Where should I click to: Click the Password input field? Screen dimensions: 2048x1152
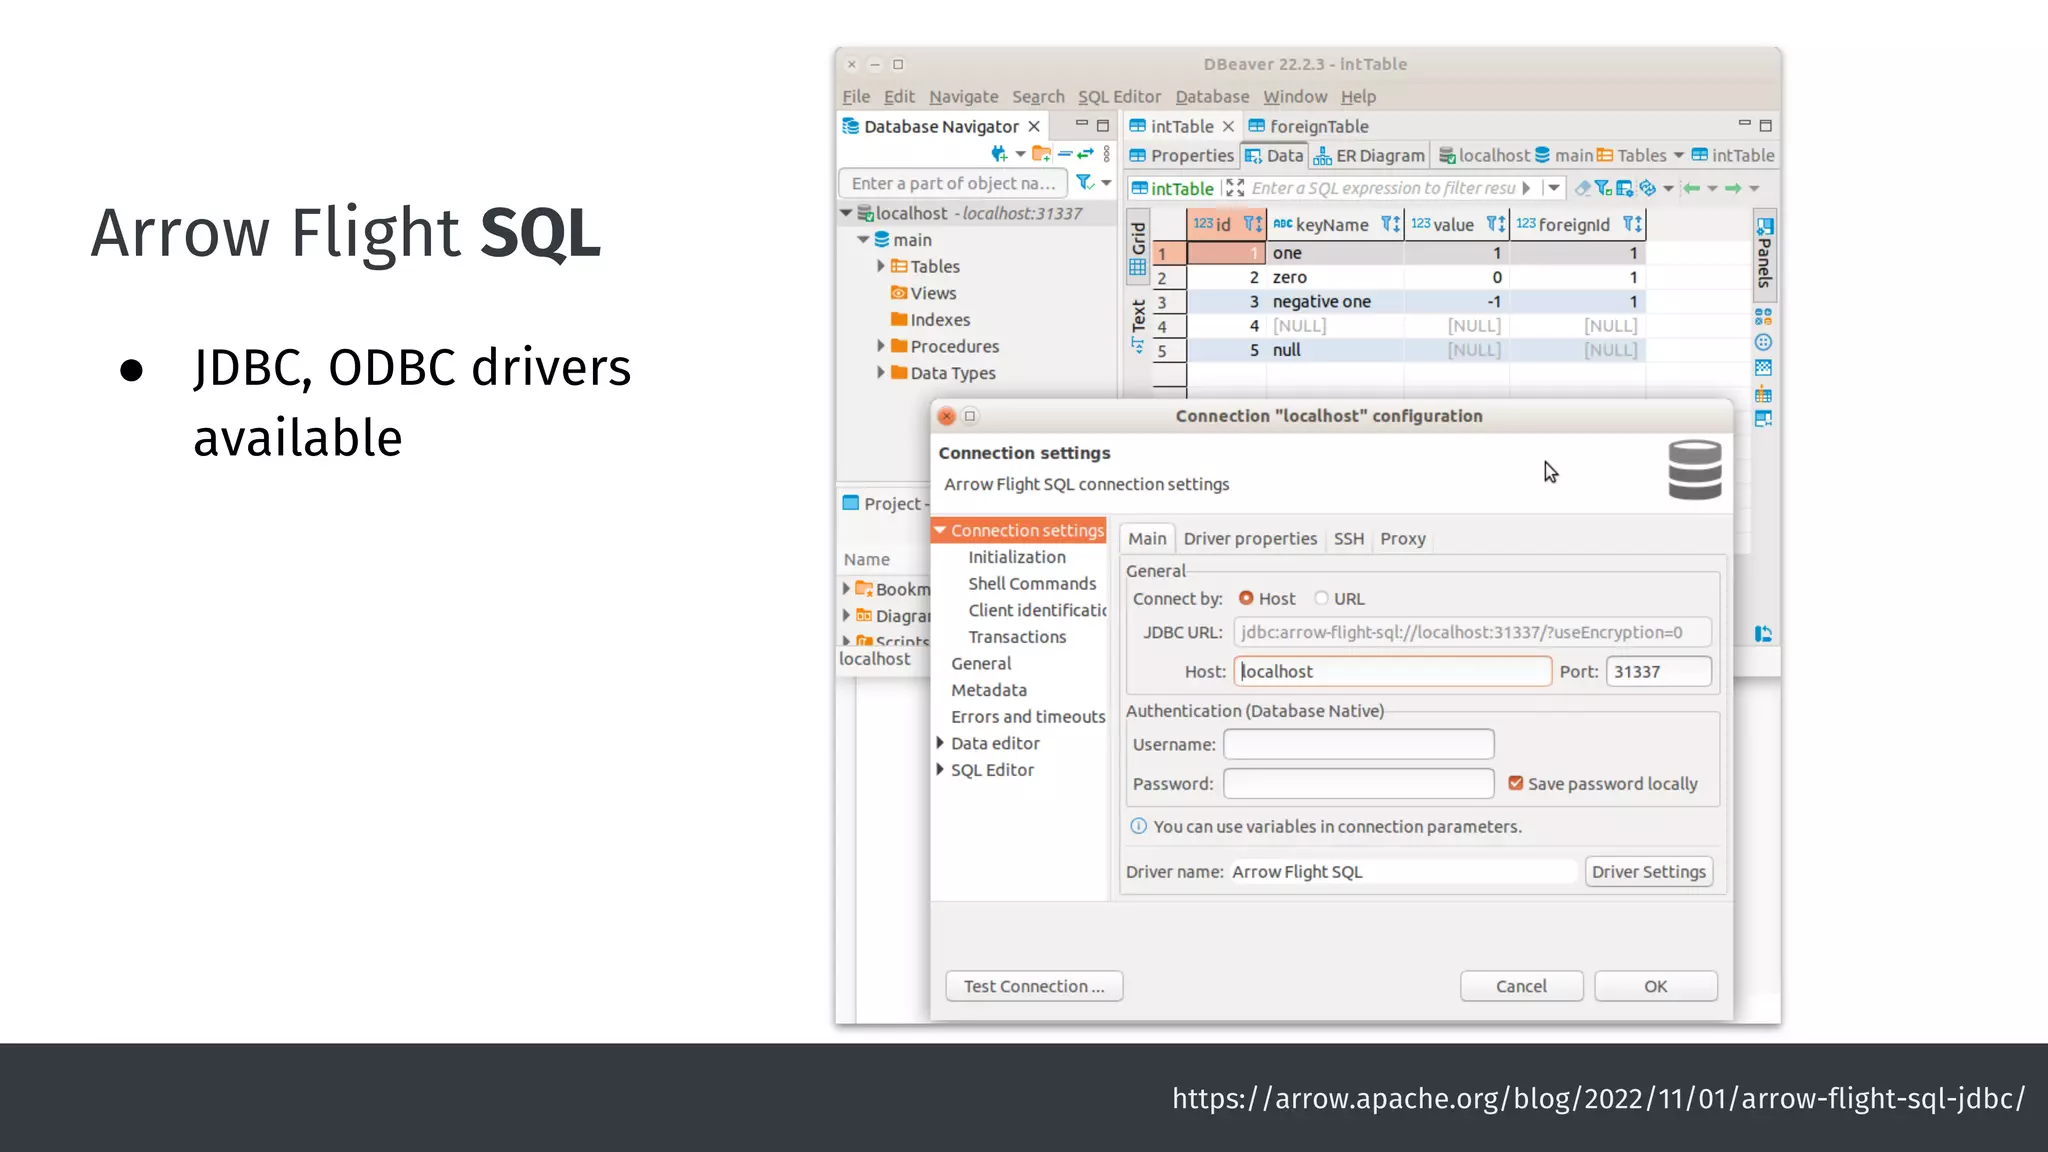point(1358,783)
